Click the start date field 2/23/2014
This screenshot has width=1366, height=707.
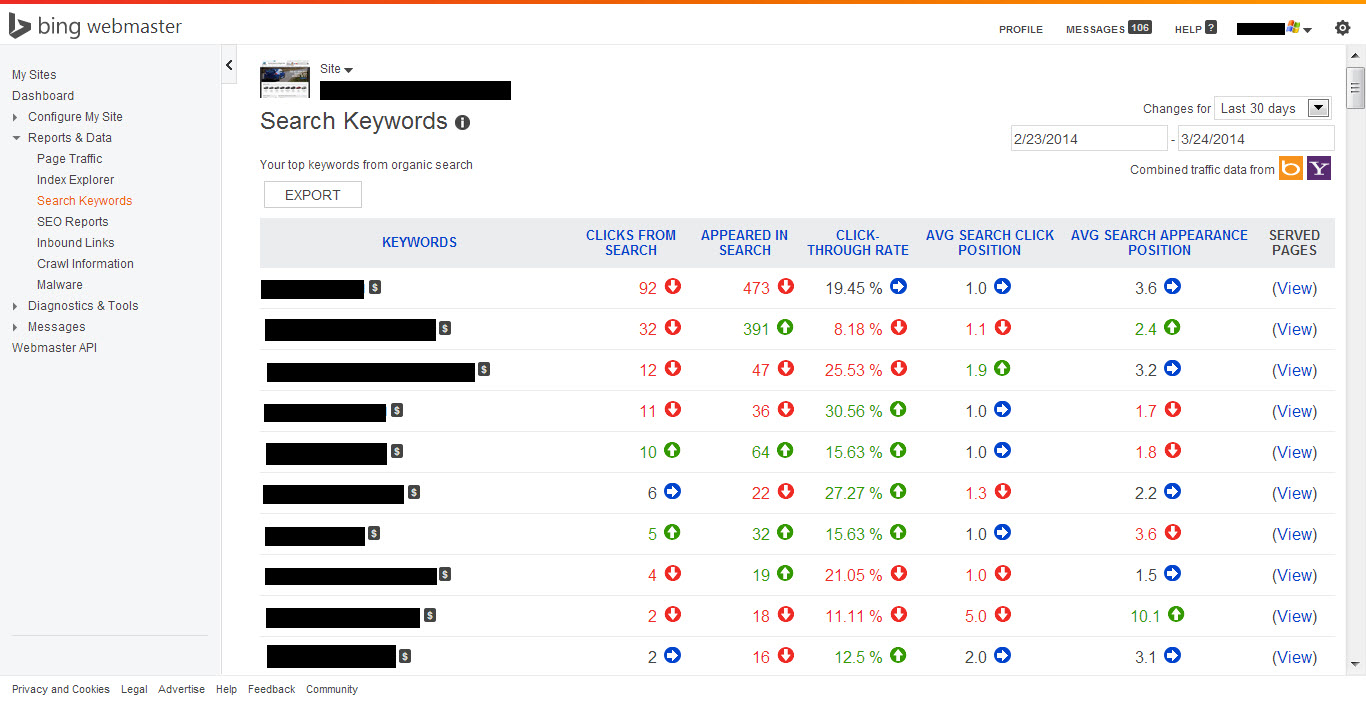click(x=1088, y=139)
